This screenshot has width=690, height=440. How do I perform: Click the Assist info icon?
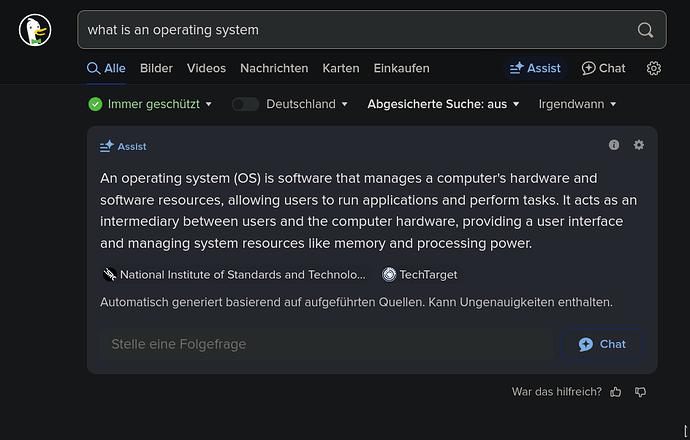(x=614, y=145)
